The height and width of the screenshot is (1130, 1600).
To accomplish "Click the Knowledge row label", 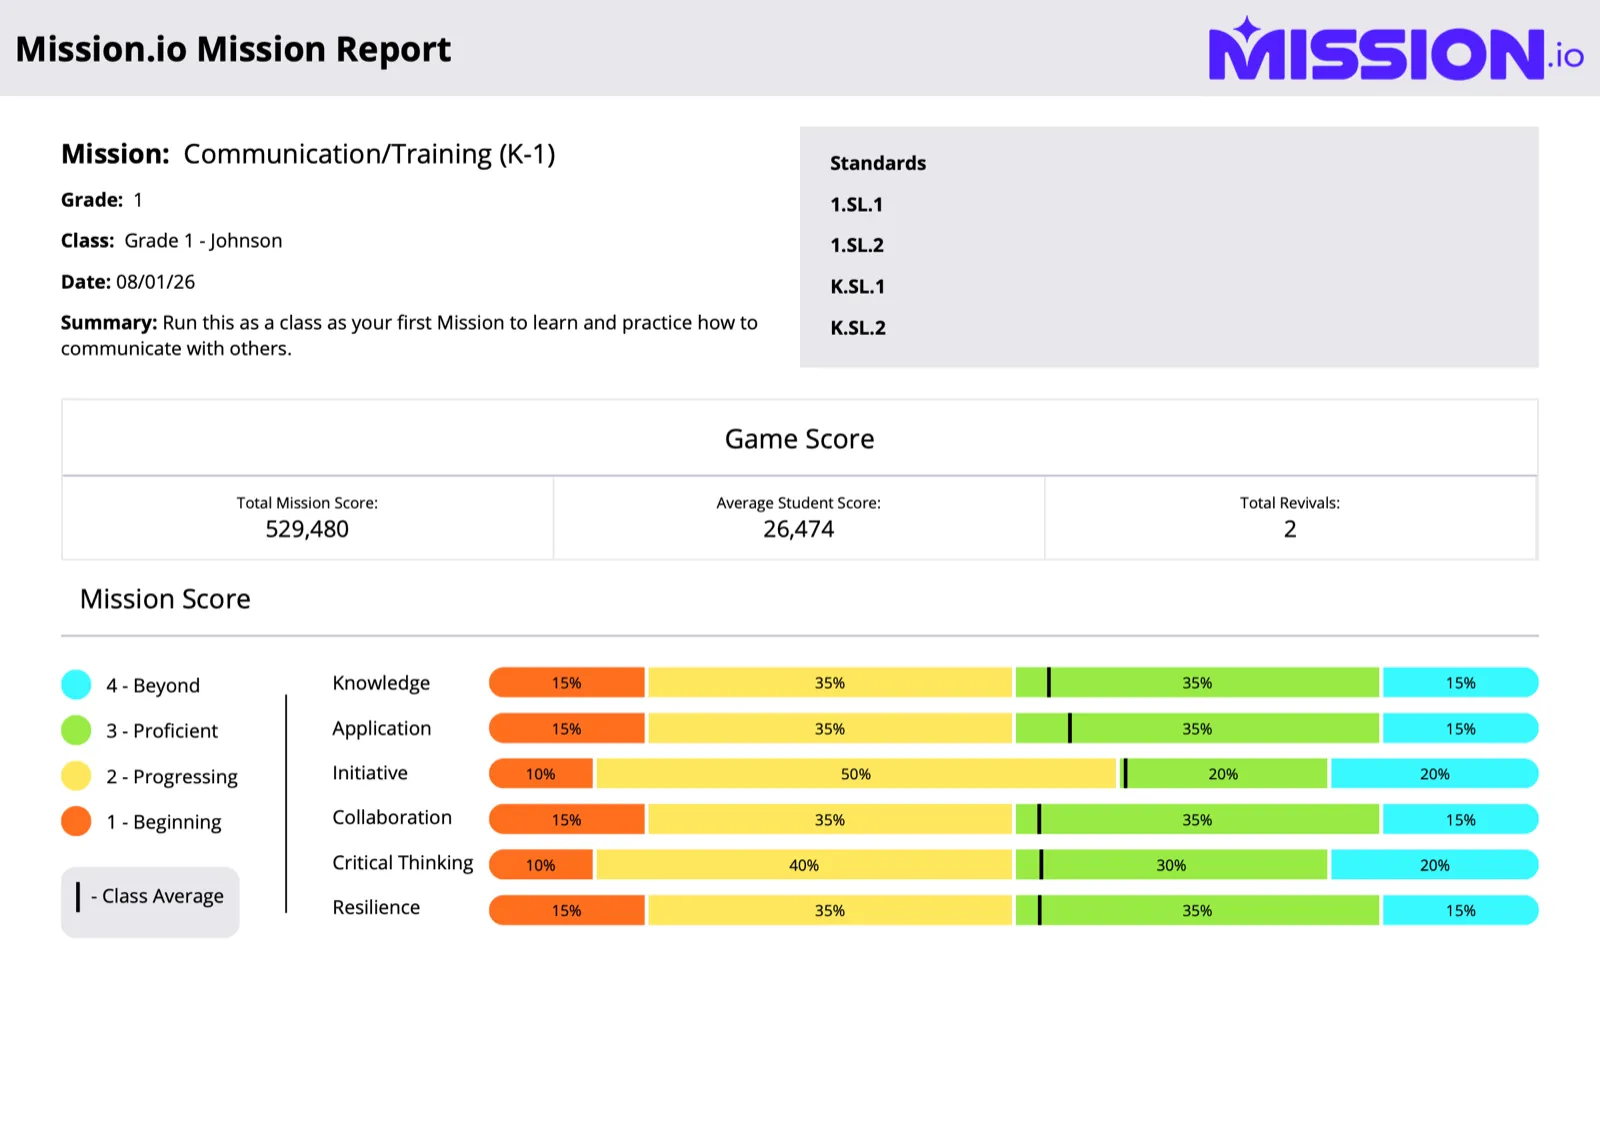I will click(381, 683).
